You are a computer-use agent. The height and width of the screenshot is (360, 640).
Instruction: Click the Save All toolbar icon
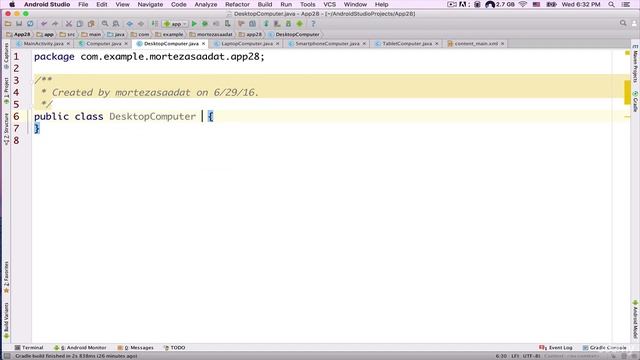19,24
